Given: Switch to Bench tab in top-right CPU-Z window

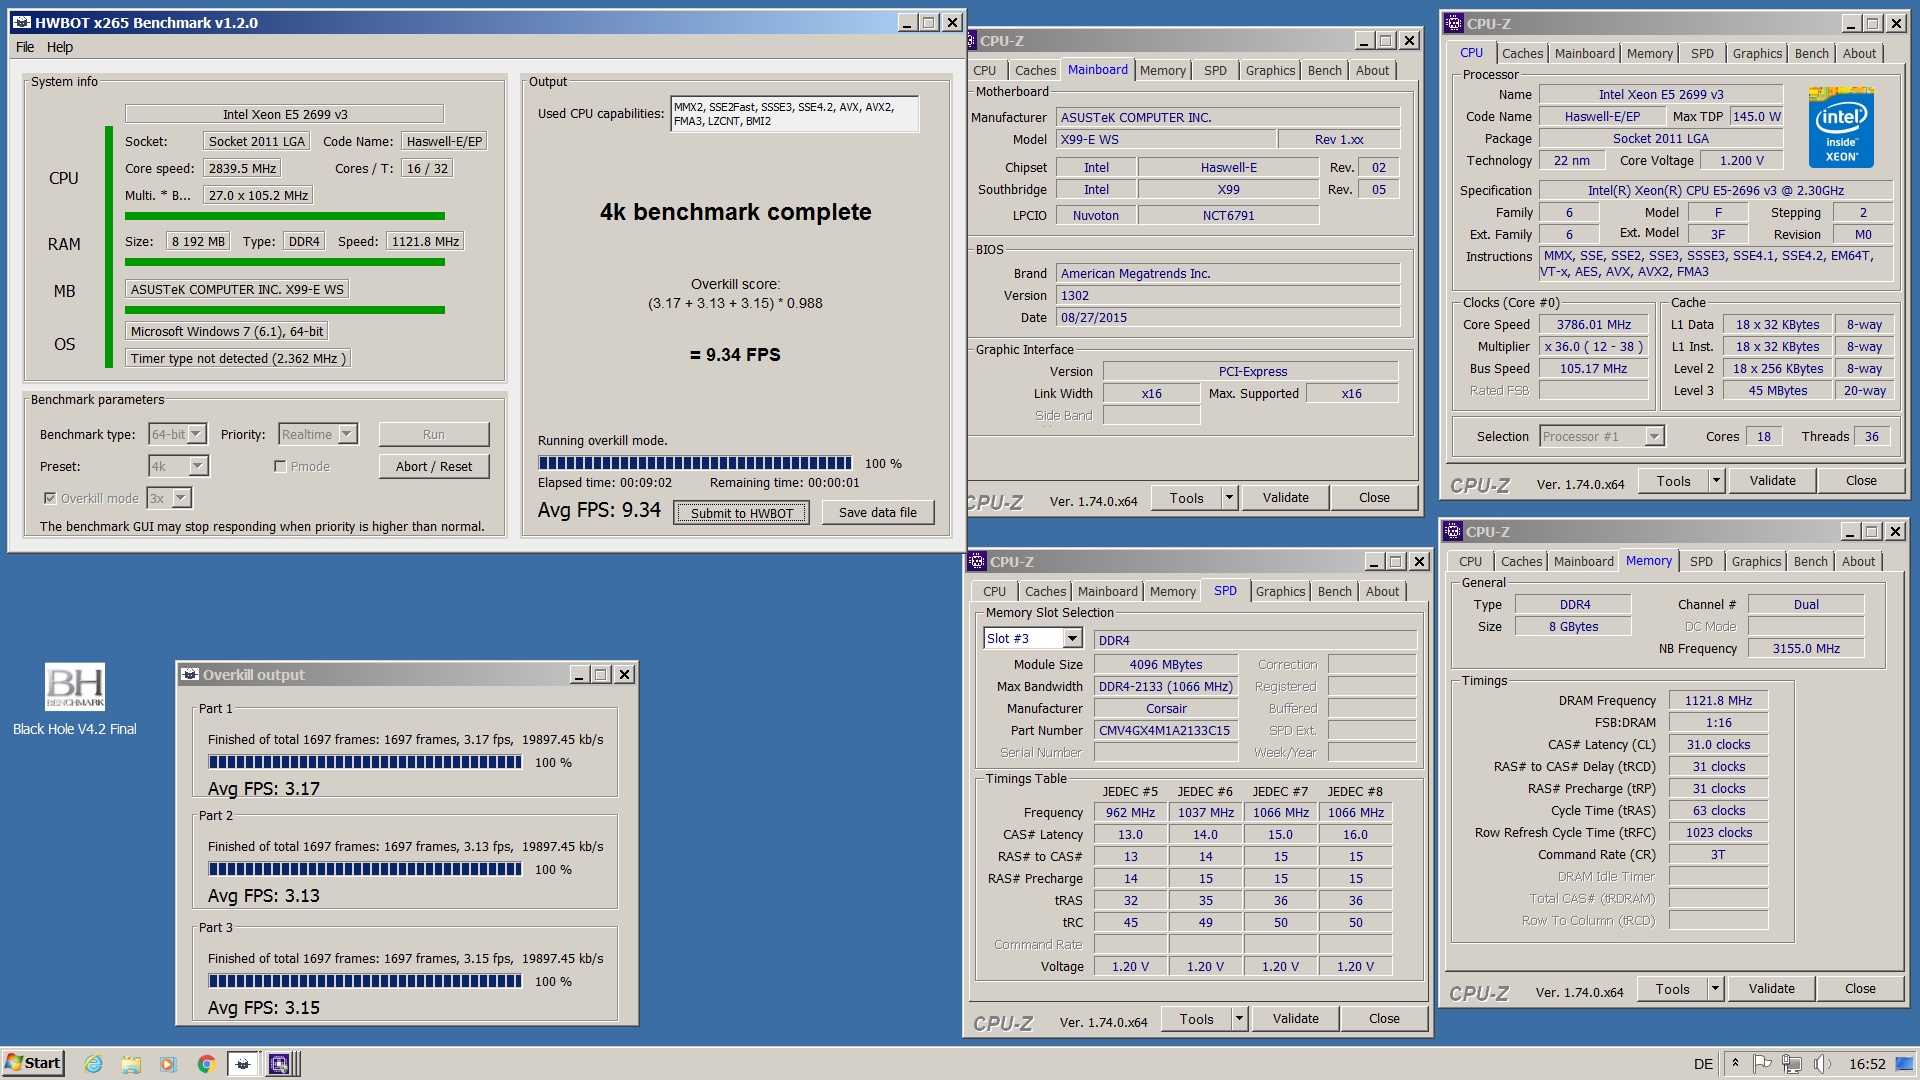Looking at the screenshot, I should point(1811,53).
